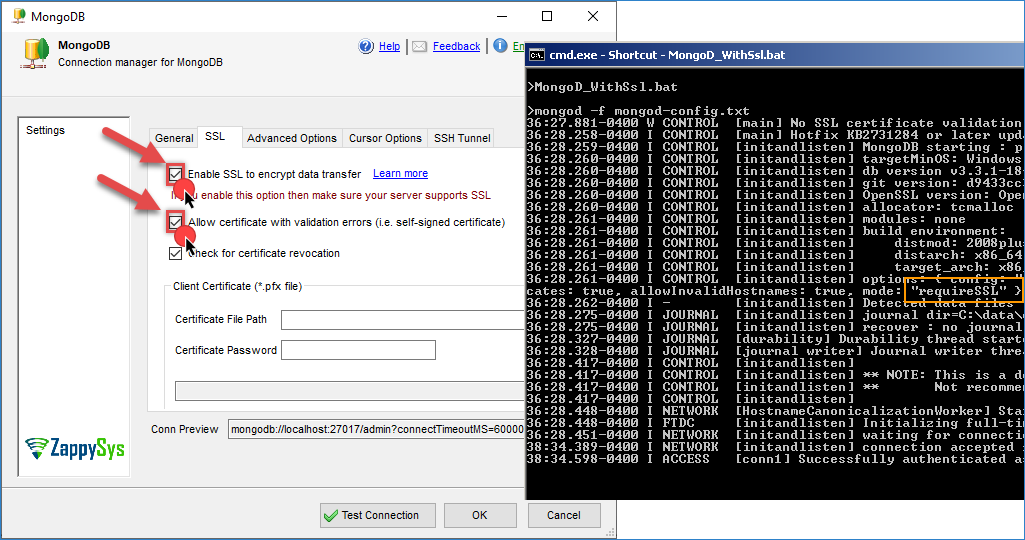Open the Advanced Options tab
This screenshot has height=540, width=1025.
(291, 138)
